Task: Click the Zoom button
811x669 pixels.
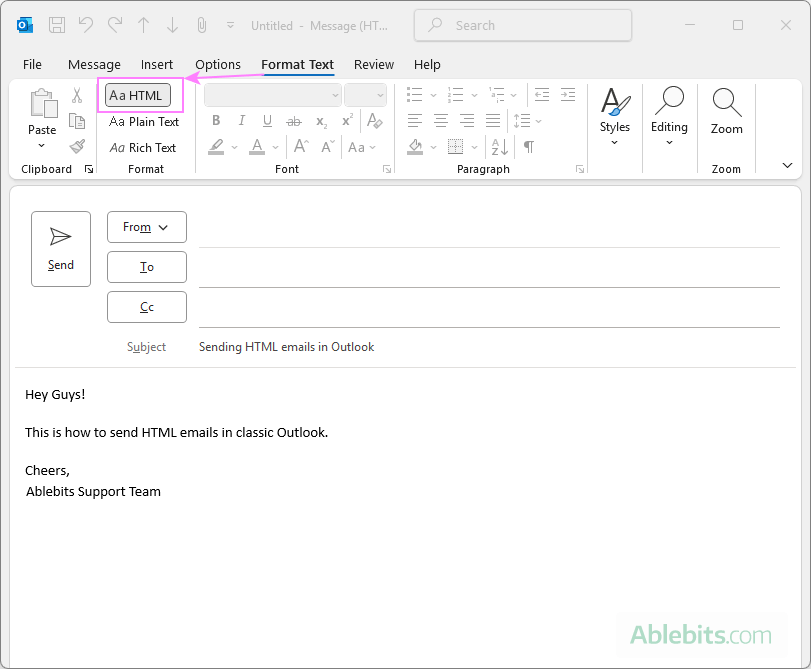Action: point(727,112)
